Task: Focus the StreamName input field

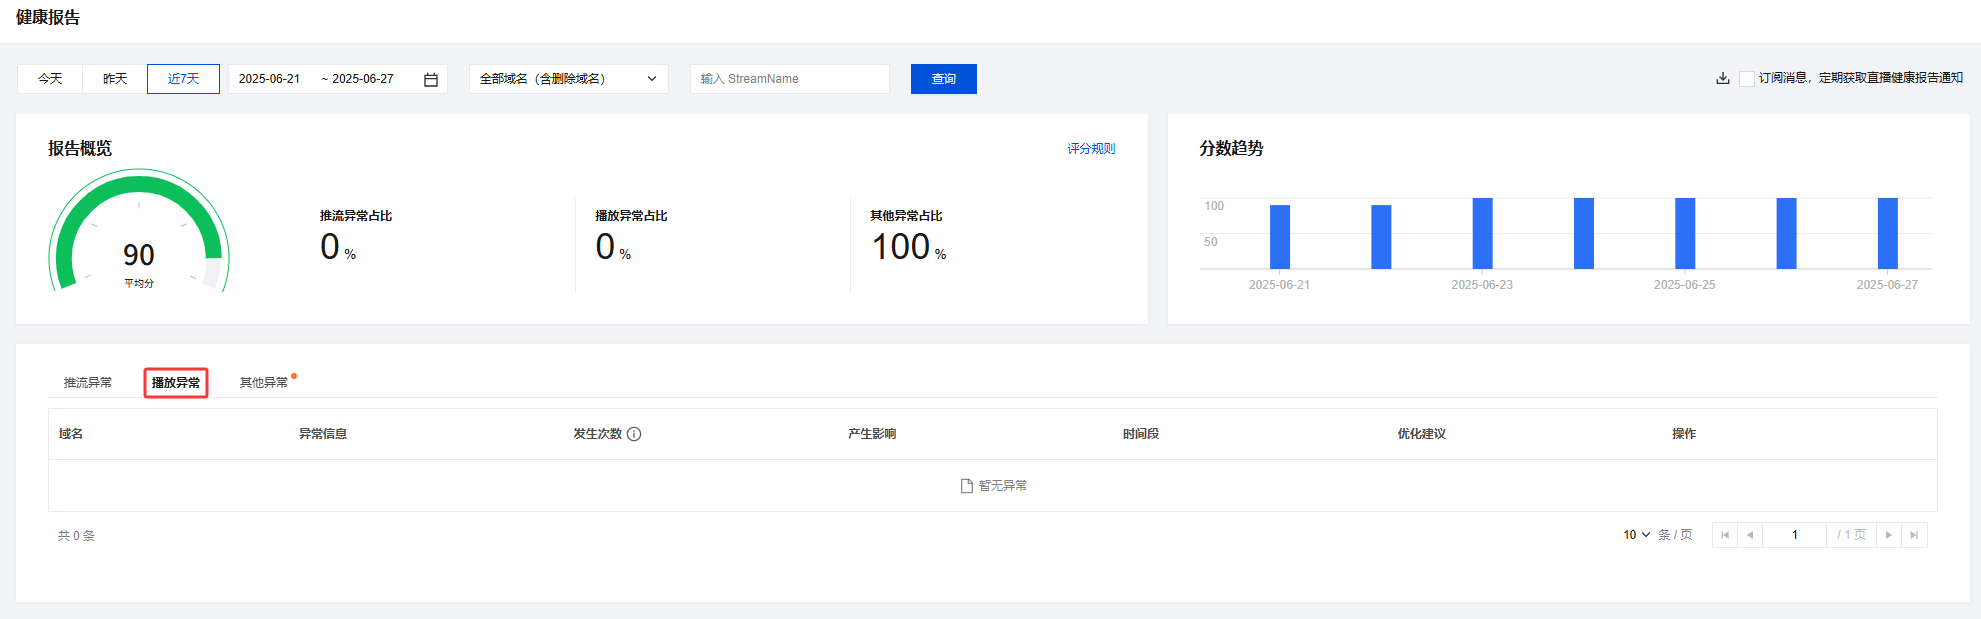Action: coord(789,79)
